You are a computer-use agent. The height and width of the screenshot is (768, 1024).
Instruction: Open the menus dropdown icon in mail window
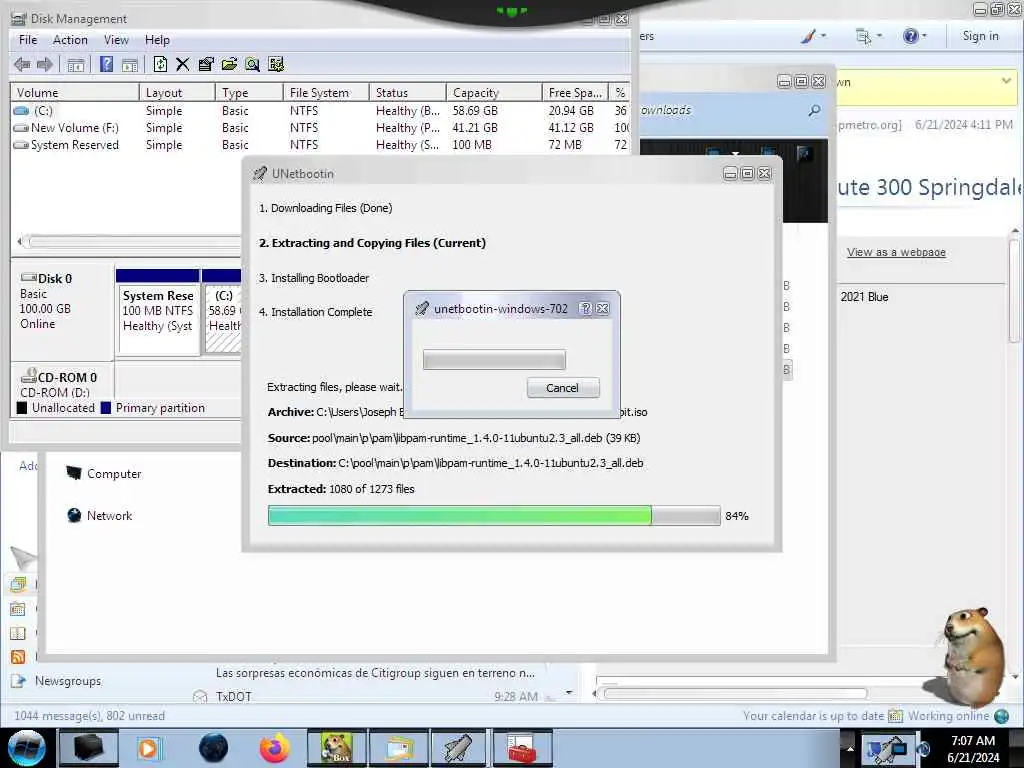pyautogui.click(x=869, y=36)
